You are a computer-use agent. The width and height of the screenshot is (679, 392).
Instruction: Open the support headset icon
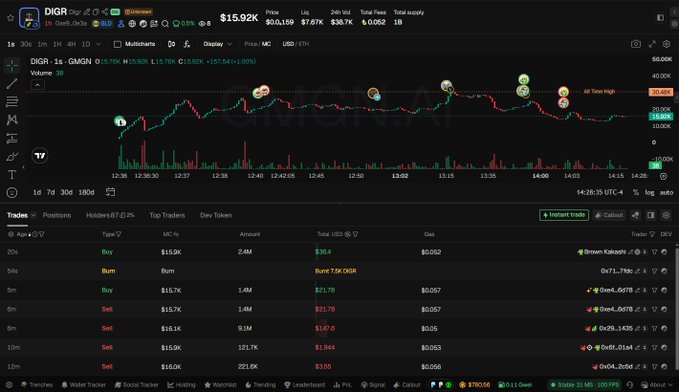(630, 385)
